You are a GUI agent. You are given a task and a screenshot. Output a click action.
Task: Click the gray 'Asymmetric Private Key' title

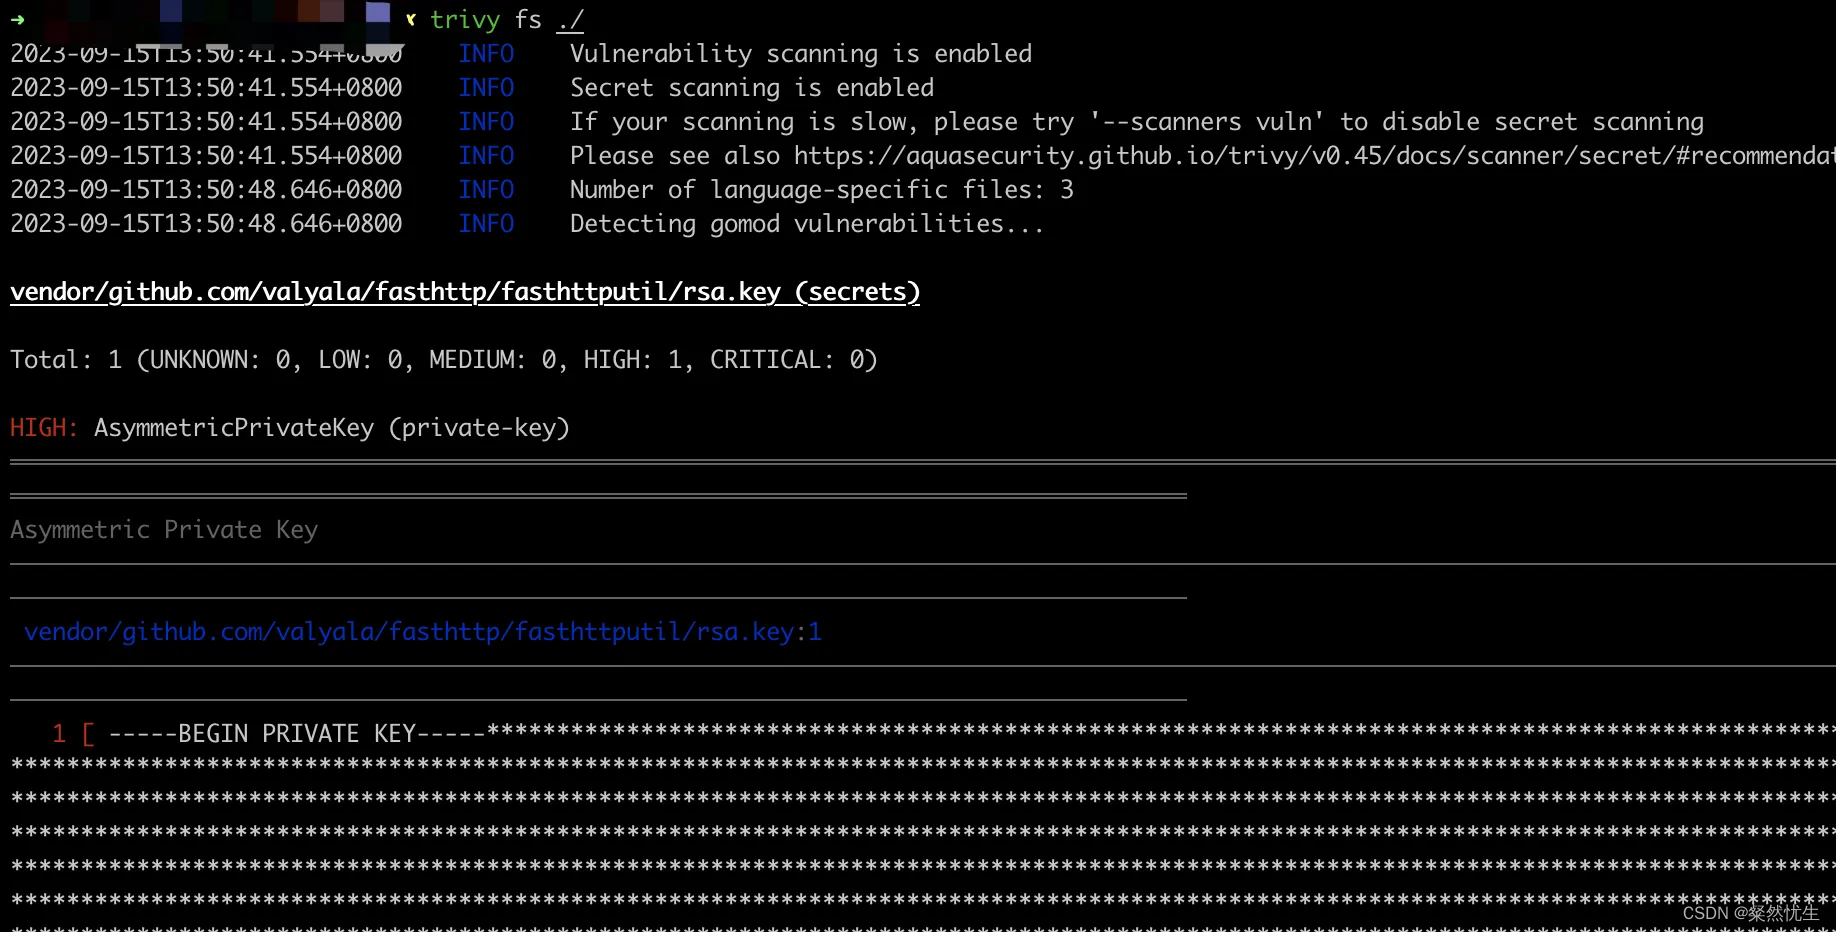tap(164, 530)
